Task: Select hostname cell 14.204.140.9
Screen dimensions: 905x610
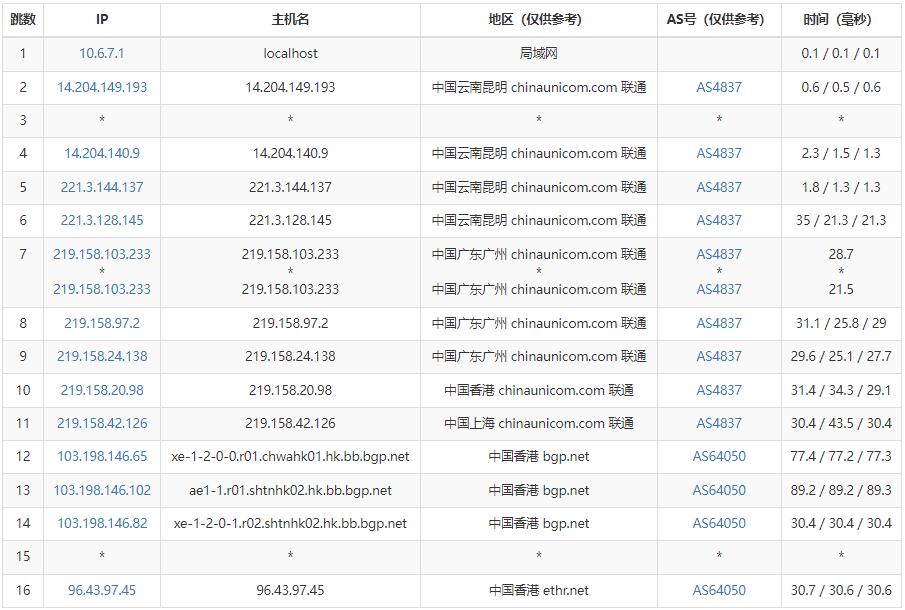Action: (290, 153)
